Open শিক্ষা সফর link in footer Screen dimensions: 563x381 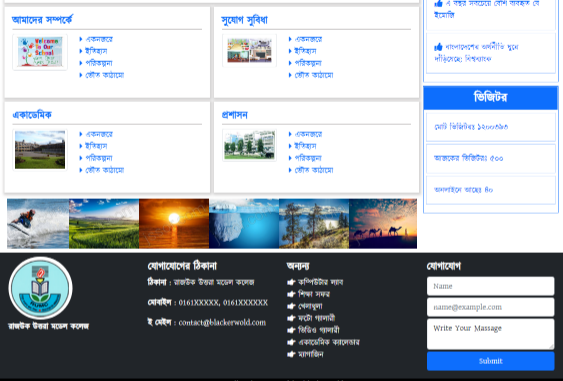(x=314, y=294)
